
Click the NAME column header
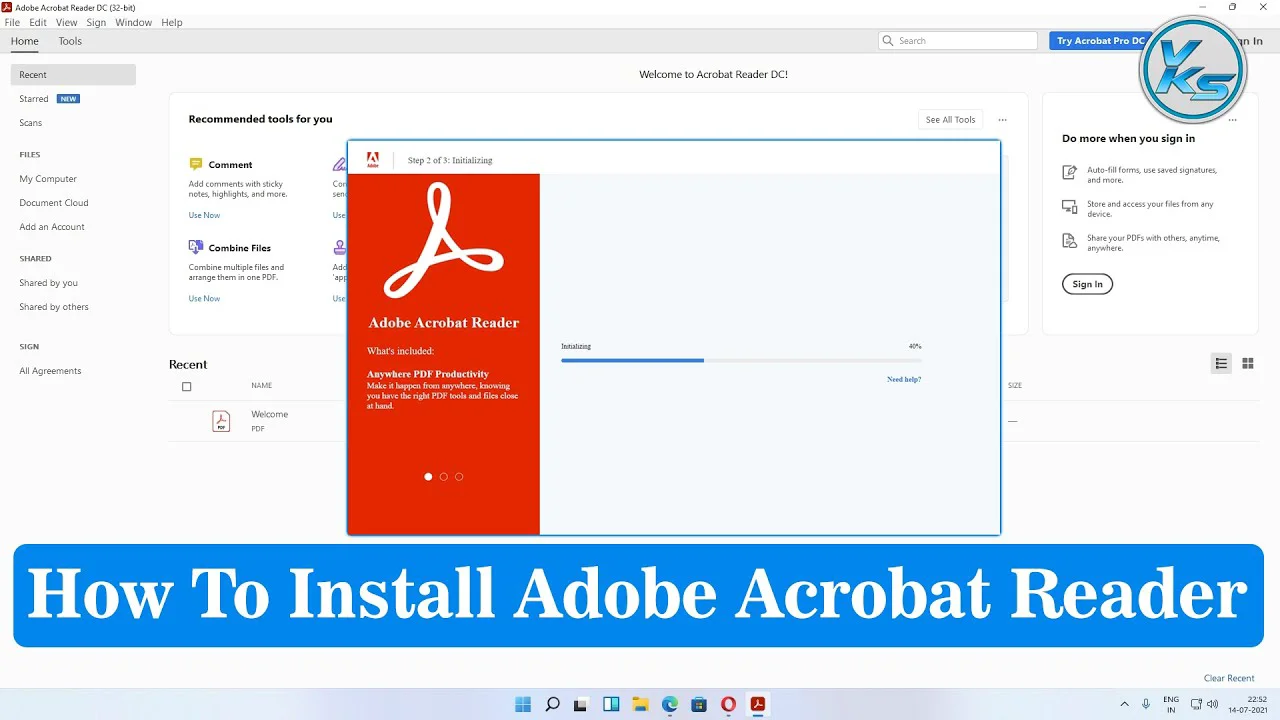[262, 385]
